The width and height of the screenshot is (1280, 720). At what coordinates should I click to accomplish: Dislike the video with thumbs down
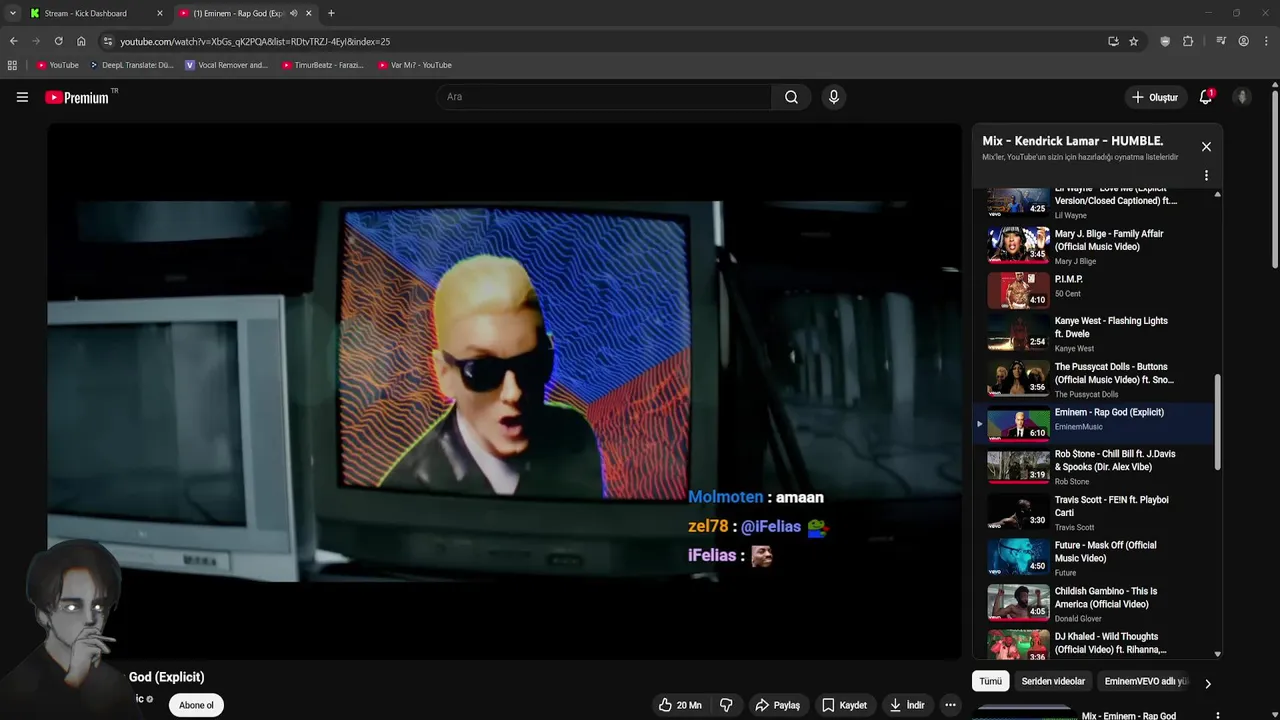(726, 705)
